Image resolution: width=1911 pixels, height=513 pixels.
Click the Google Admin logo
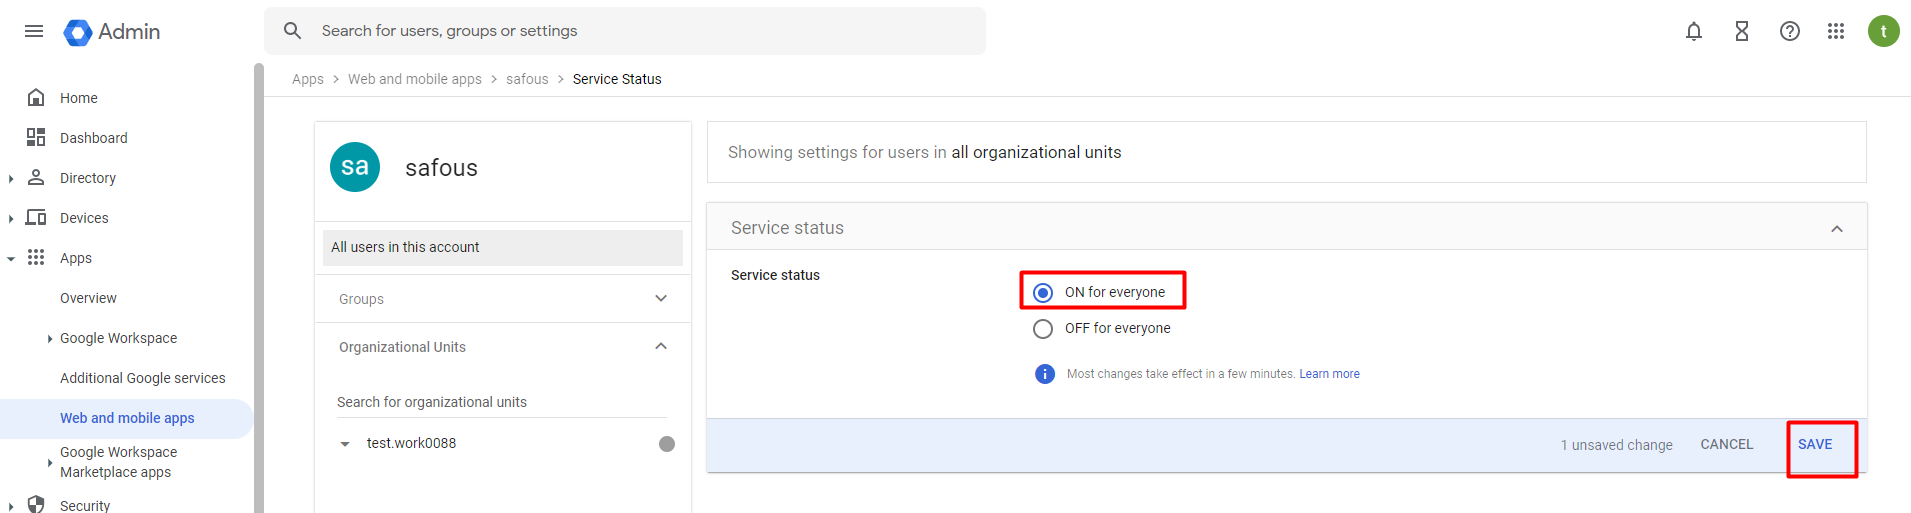(112, 32)
